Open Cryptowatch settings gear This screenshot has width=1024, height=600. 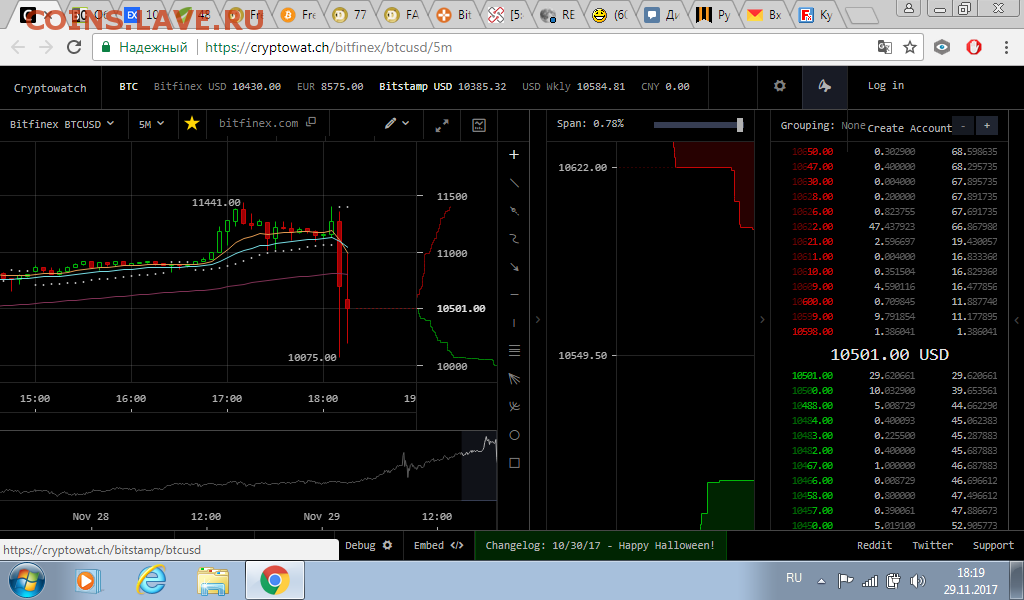[x=779, y=86]
